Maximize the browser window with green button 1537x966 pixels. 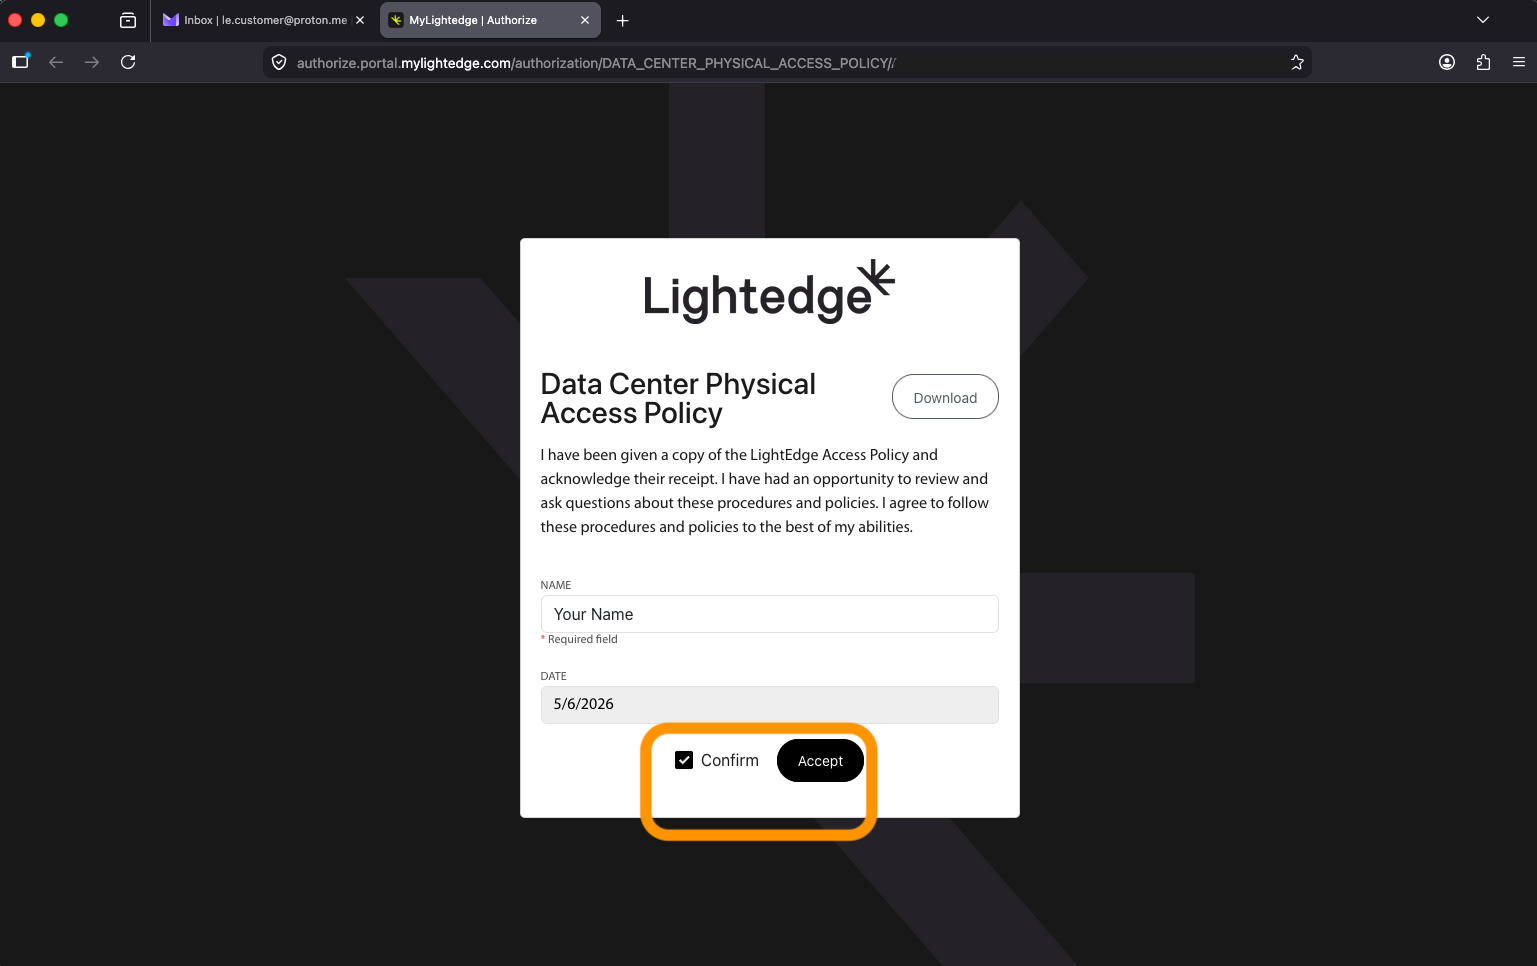click(61, 20)
